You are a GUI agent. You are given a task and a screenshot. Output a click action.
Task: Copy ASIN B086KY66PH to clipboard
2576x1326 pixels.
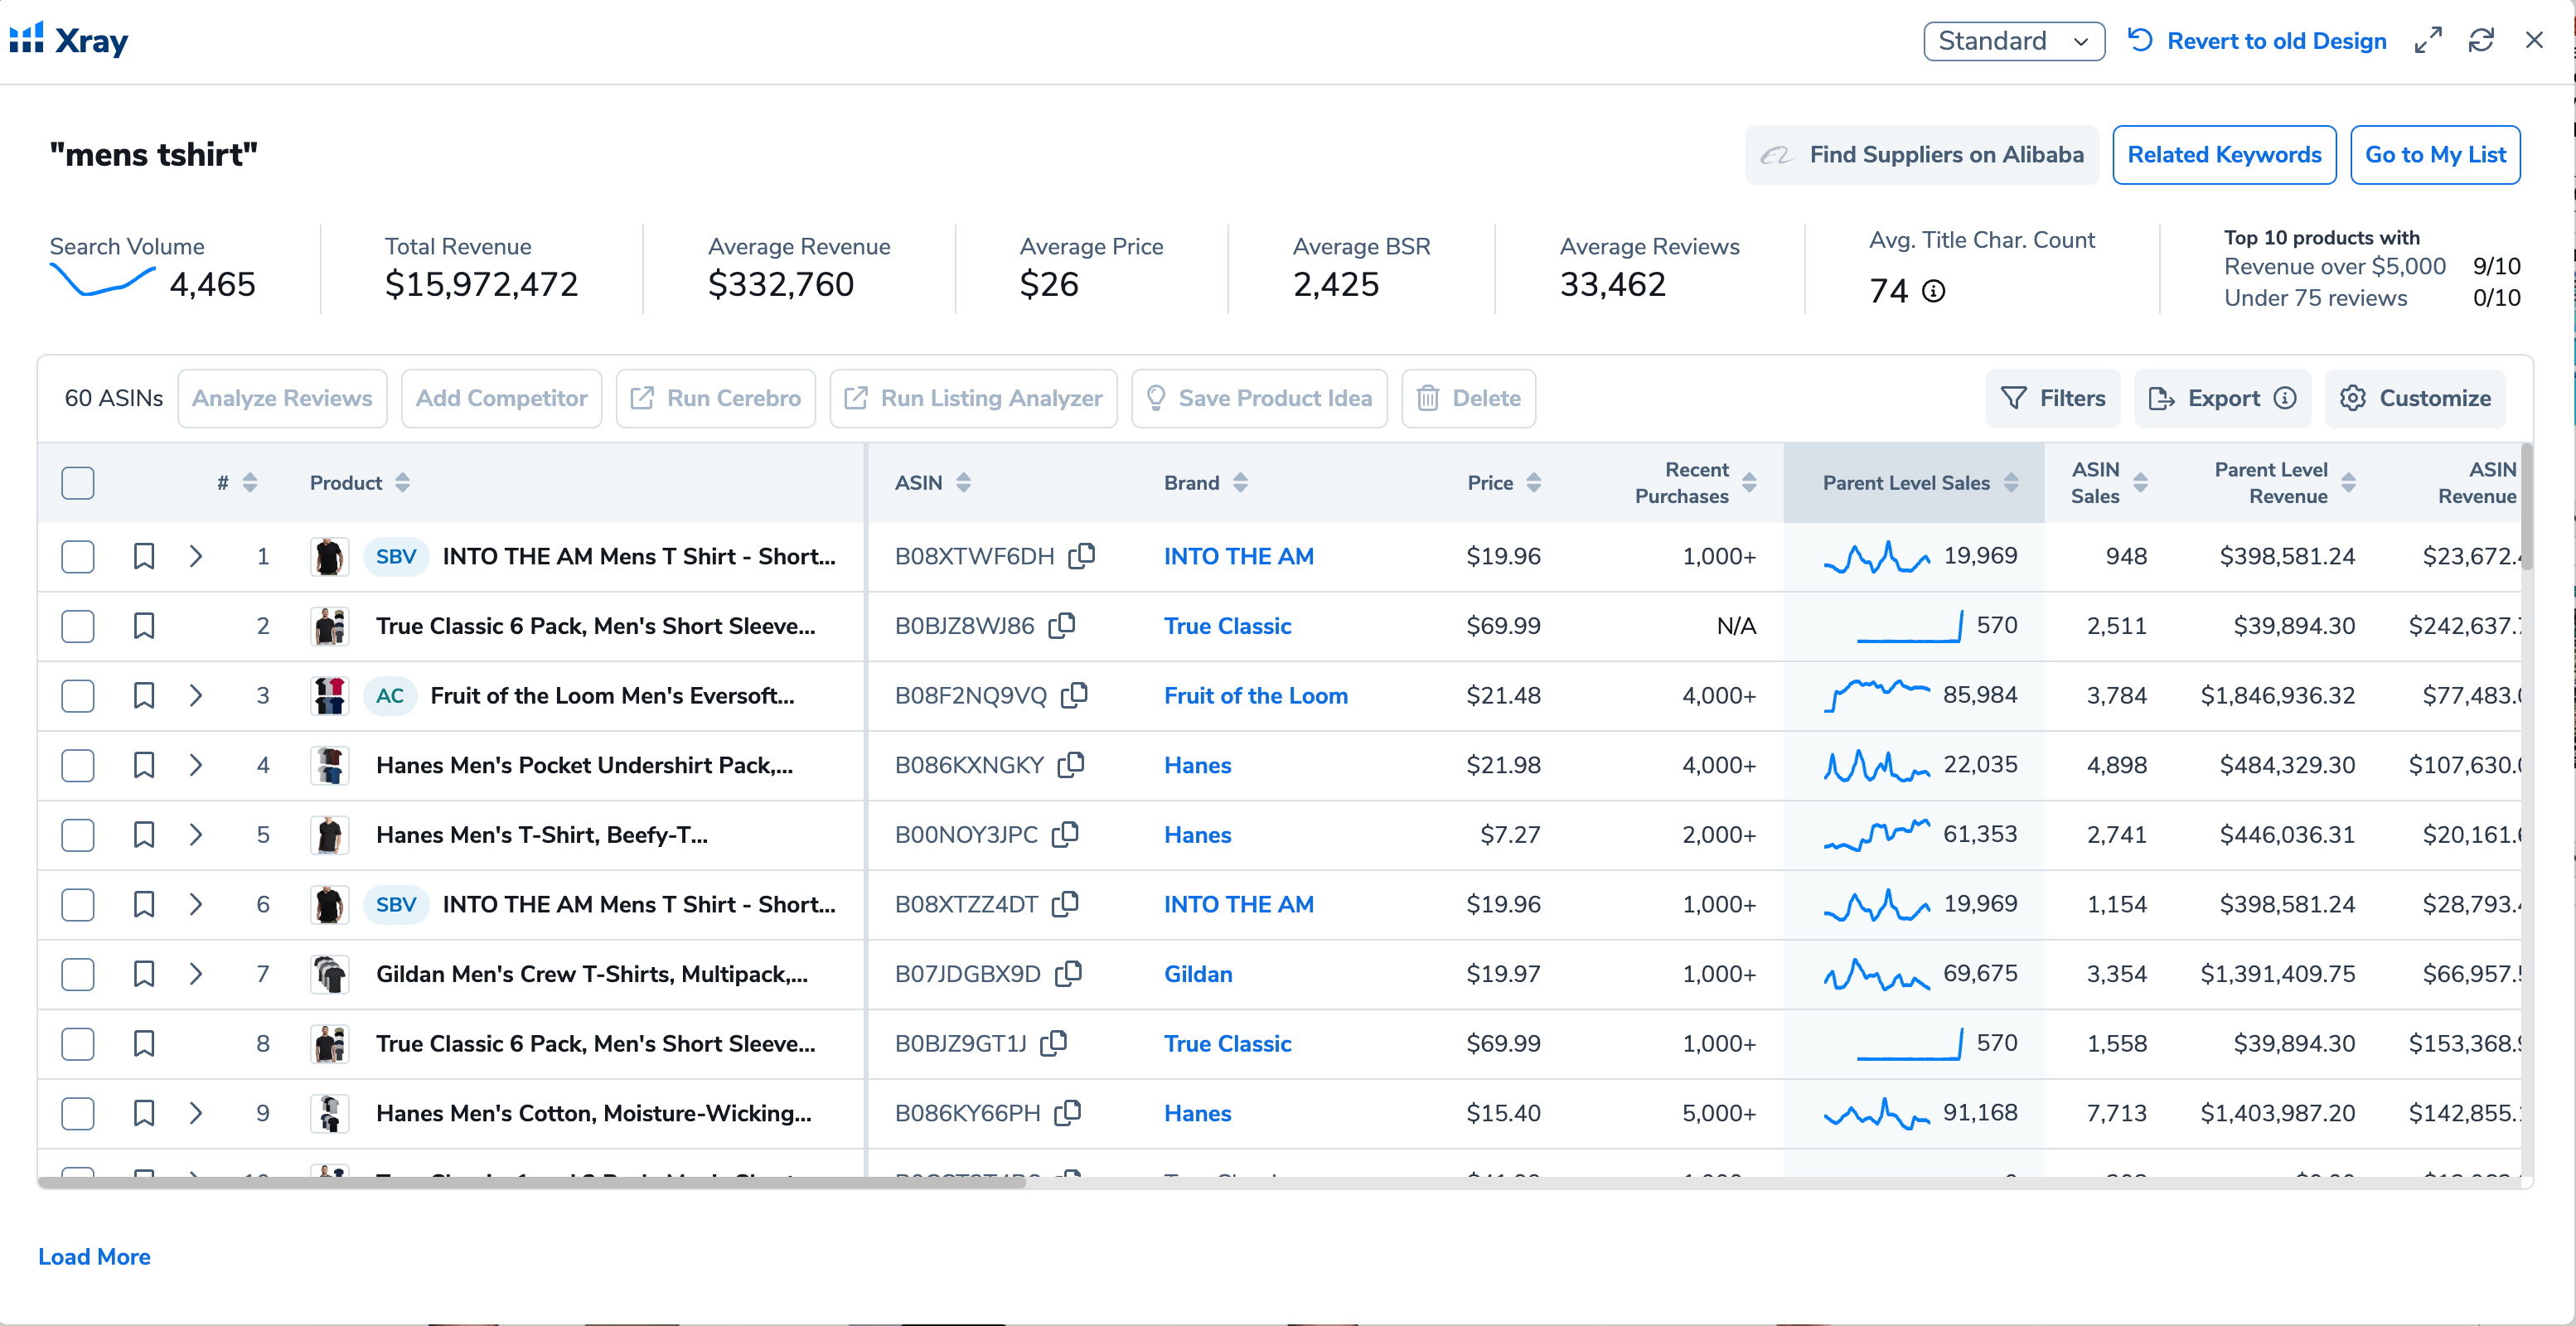click(1069, 1113)
